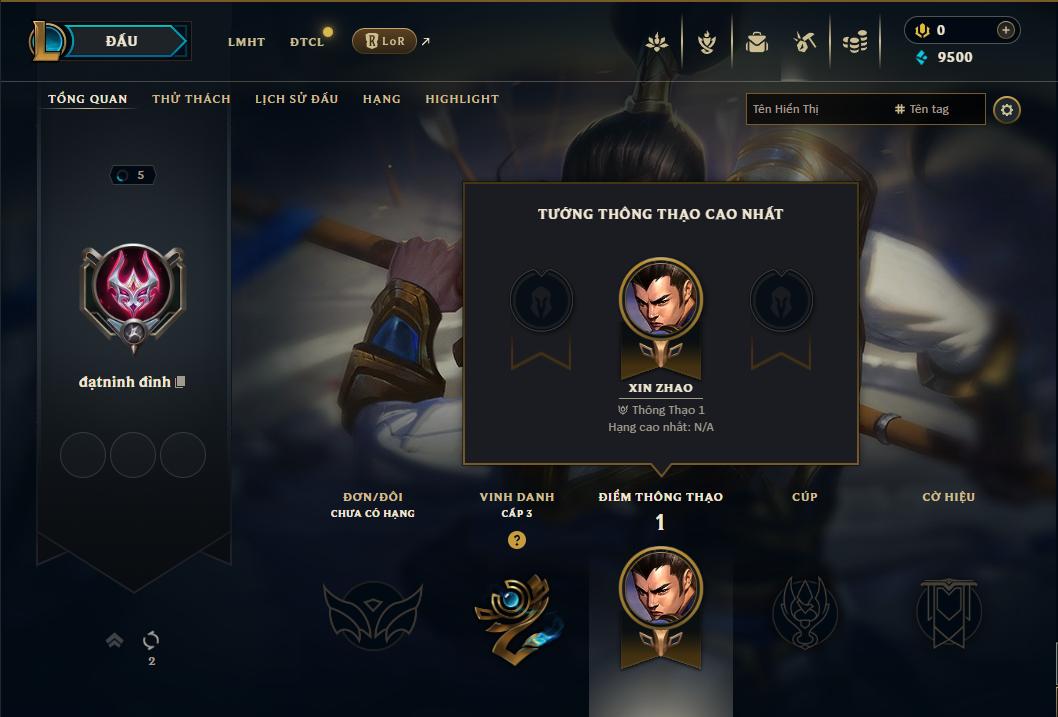Open the Store coins icon
The height and width of the screenshot is (717, 1058).
[x=855, y=42]
